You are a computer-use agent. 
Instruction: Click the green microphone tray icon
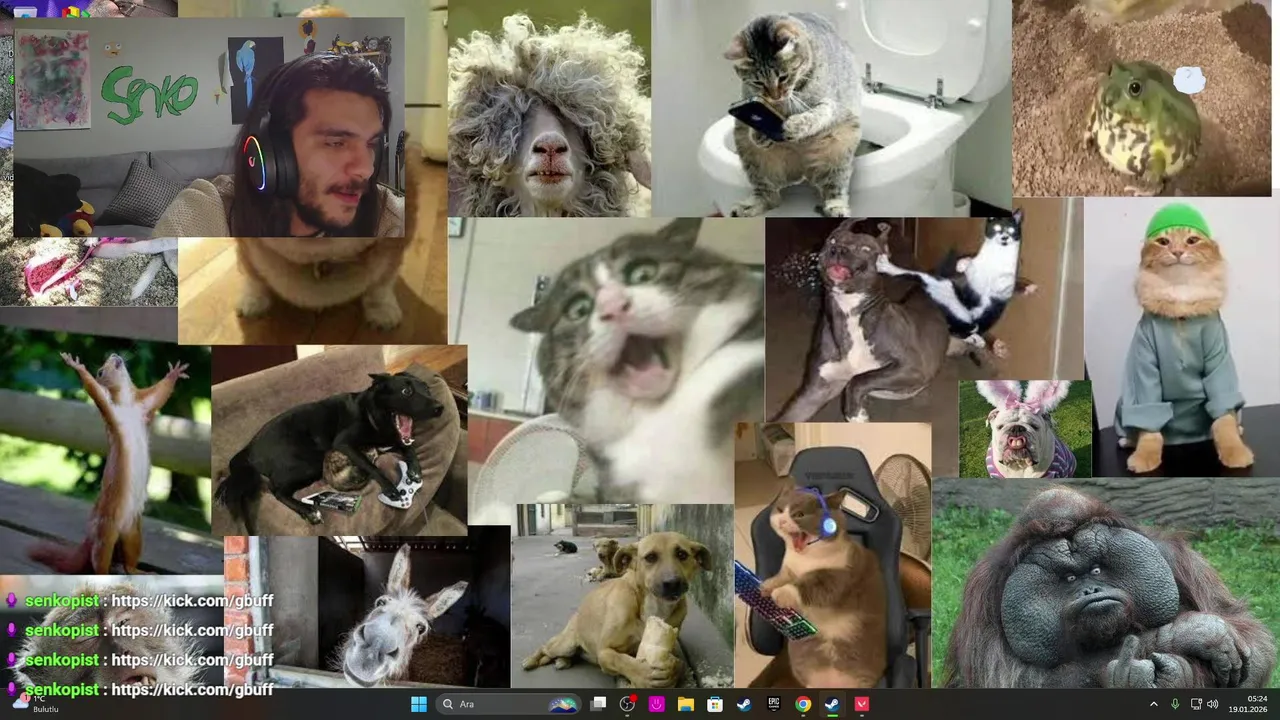[1175, 704]
